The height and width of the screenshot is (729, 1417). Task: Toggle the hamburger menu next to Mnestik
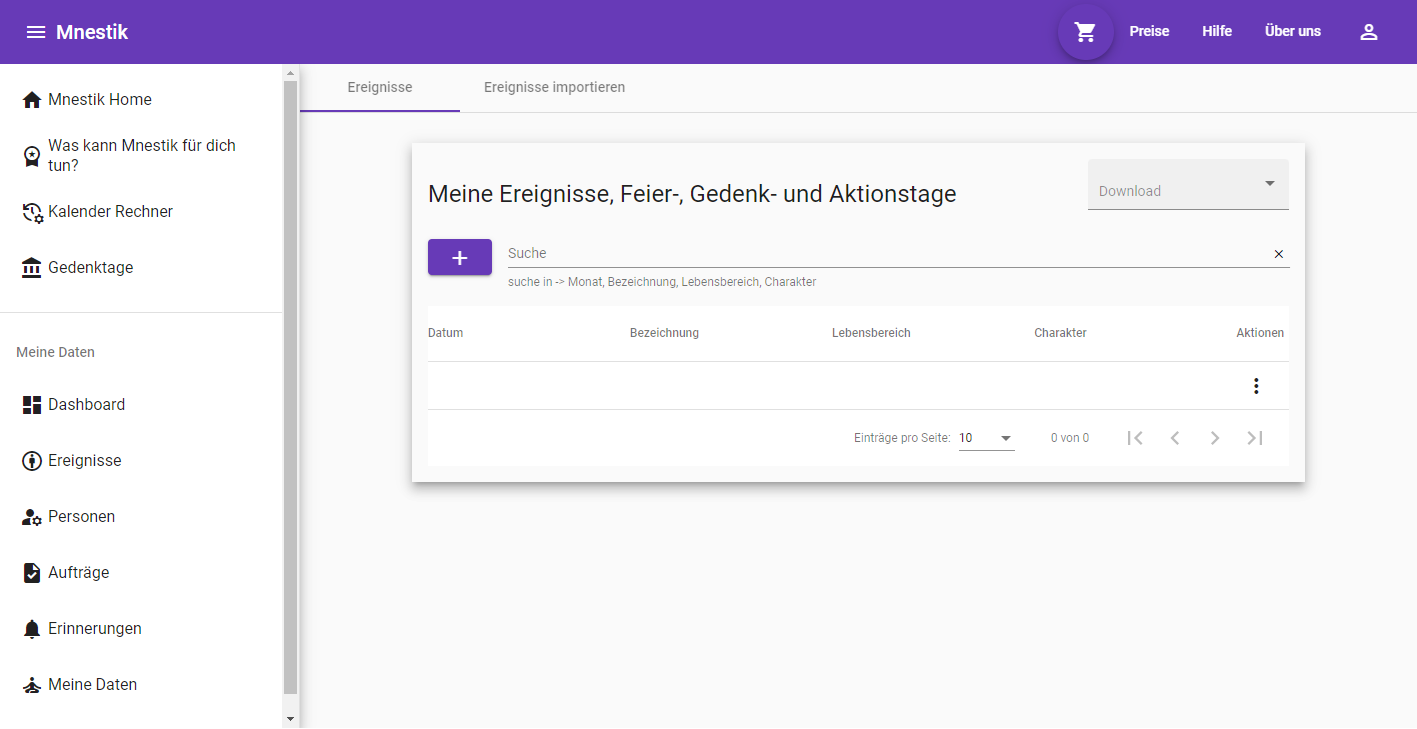coord(36,32)
